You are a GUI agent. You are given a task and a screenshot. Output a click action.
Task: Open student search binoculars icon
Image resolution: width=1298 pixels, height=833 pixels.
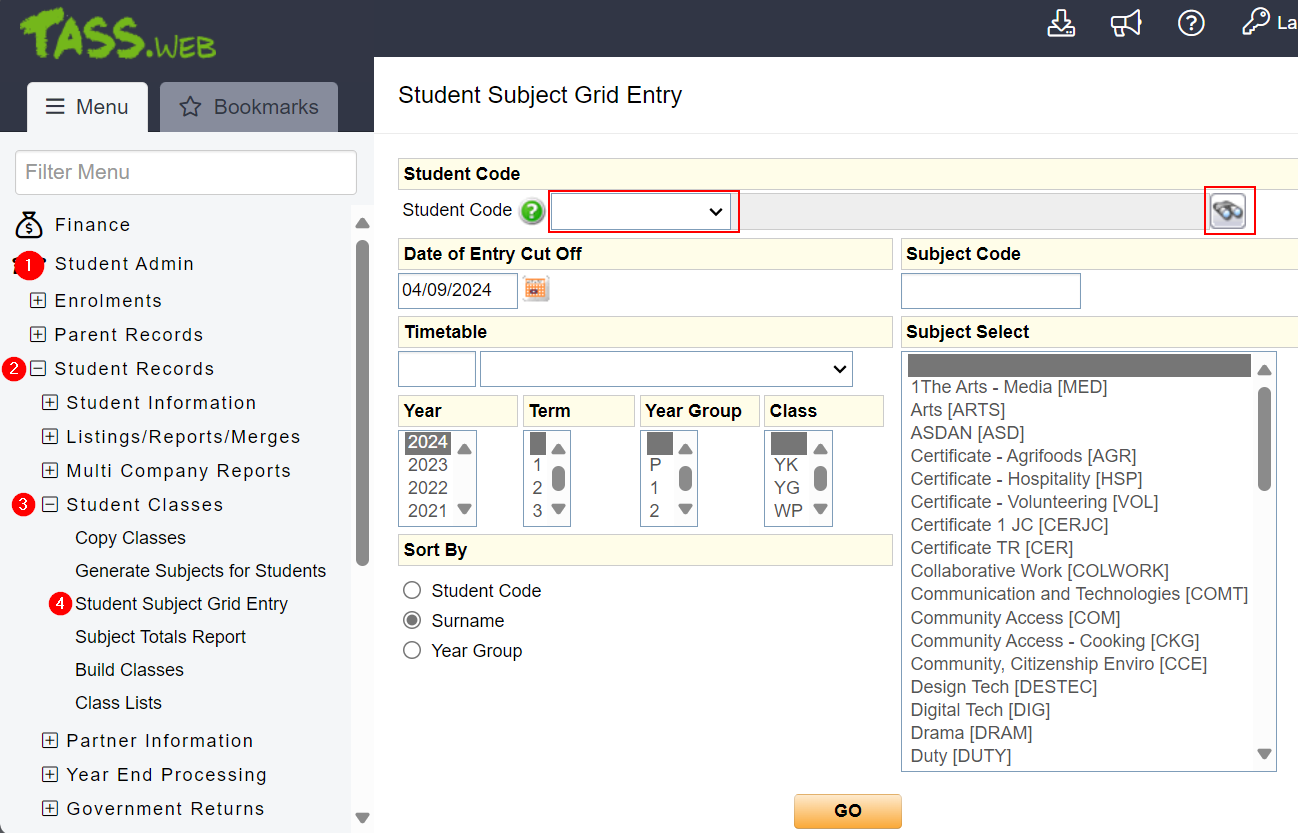(x=1229, y=211)
